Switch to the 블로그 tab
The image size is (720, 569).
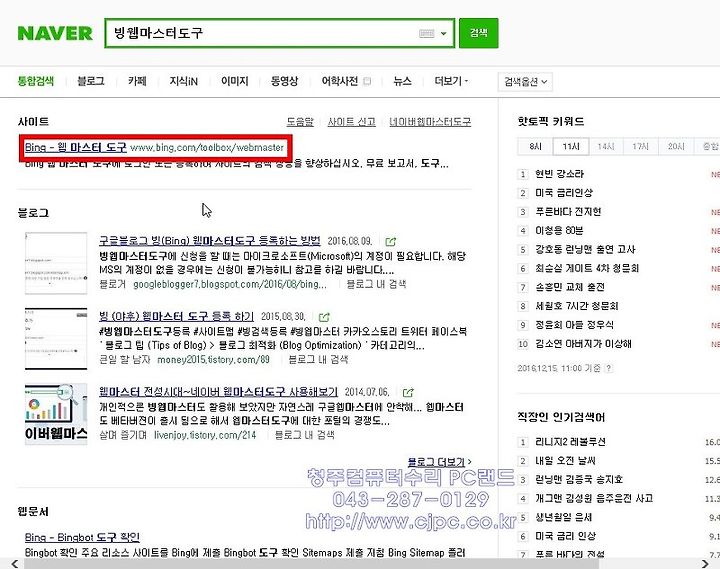coord(91,81)
